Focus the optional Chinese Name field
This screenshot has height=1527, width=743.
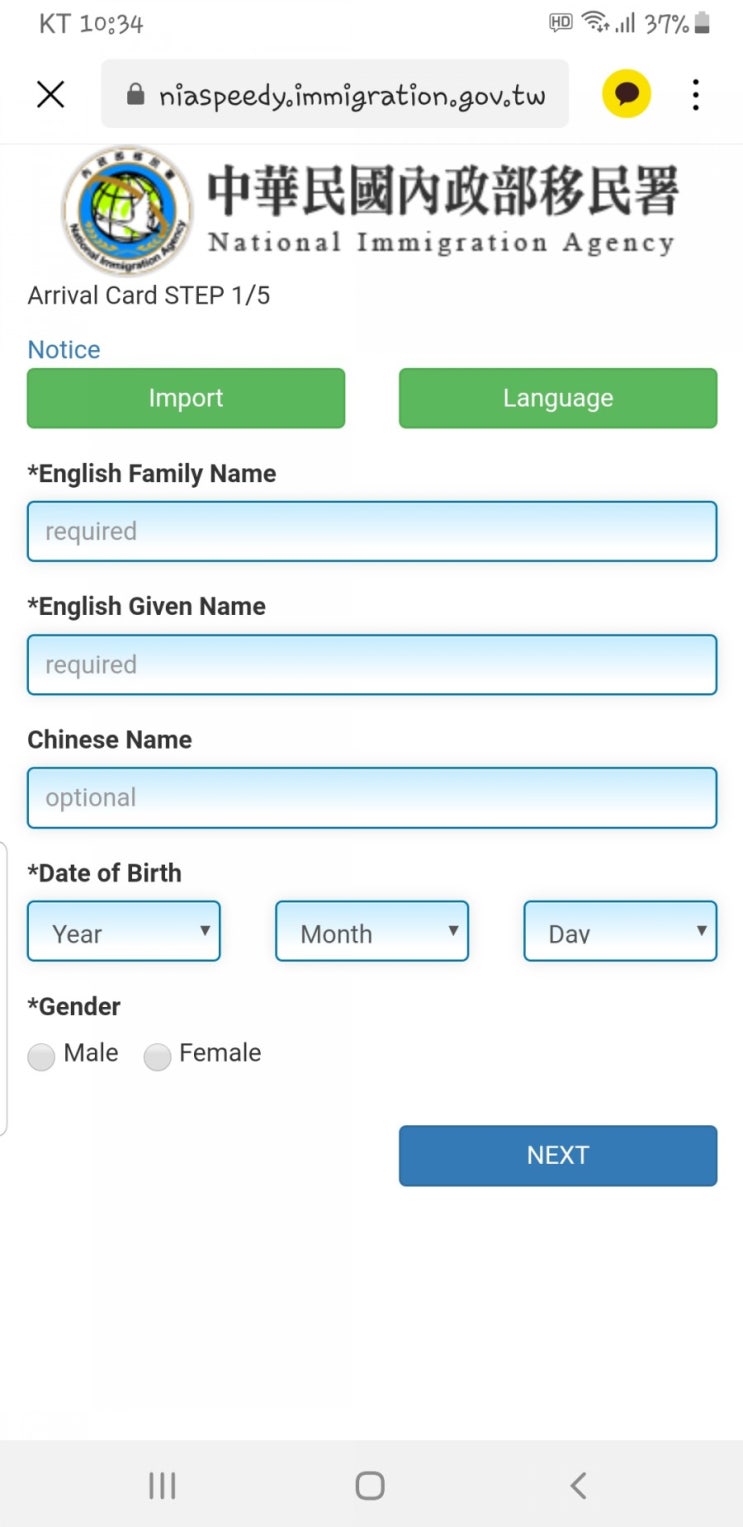372,797
